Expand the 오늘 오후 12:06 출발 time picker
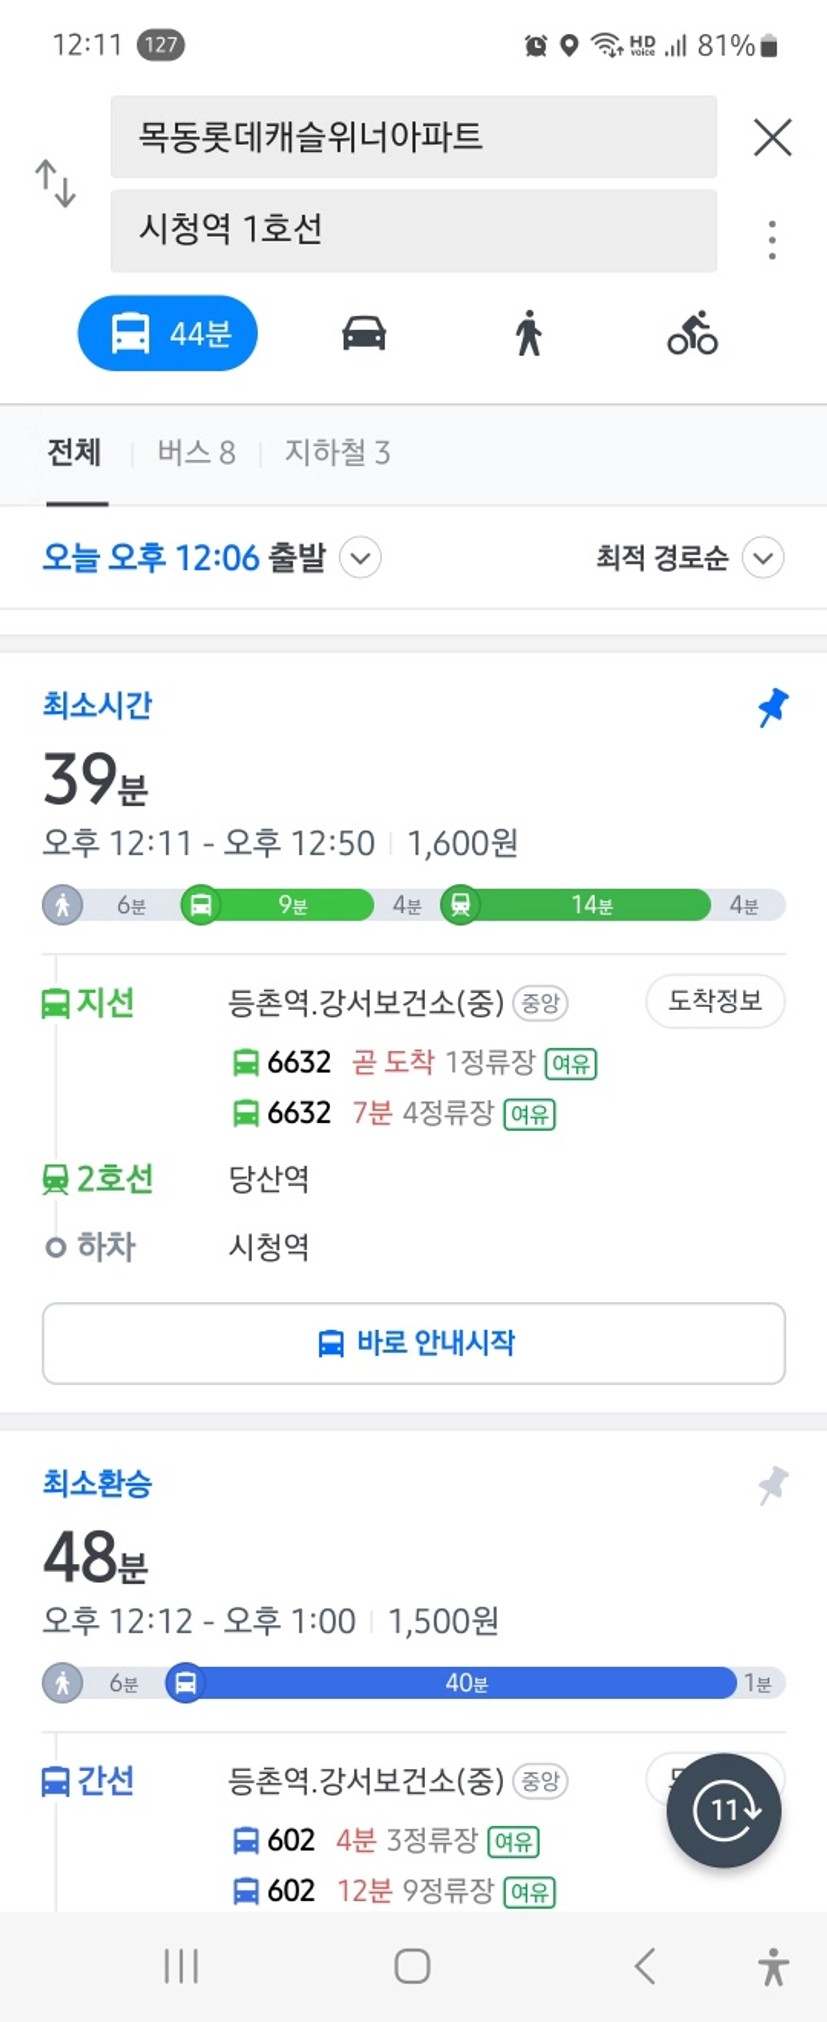The image size is (827, 2022). [x=211, y=558]
